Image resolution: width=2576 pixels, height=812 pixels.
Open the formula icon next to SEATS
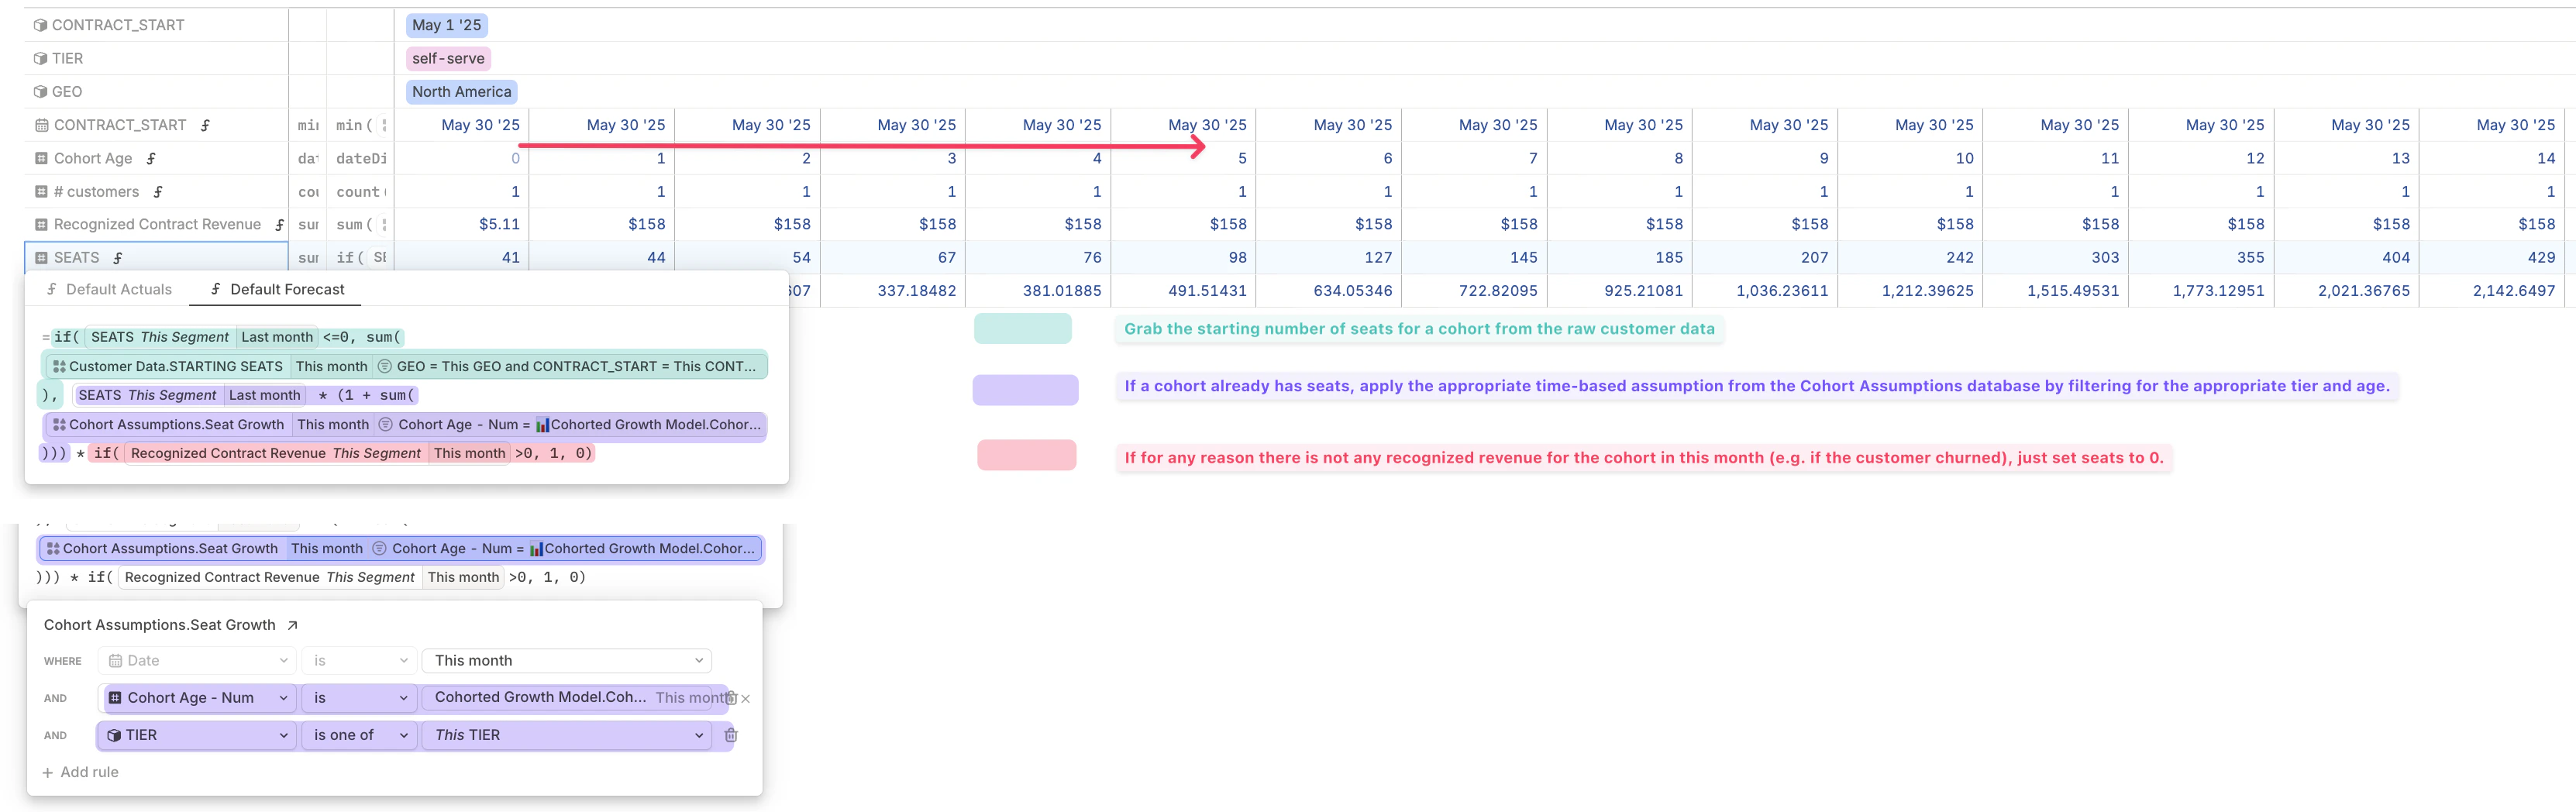point(118,258)
